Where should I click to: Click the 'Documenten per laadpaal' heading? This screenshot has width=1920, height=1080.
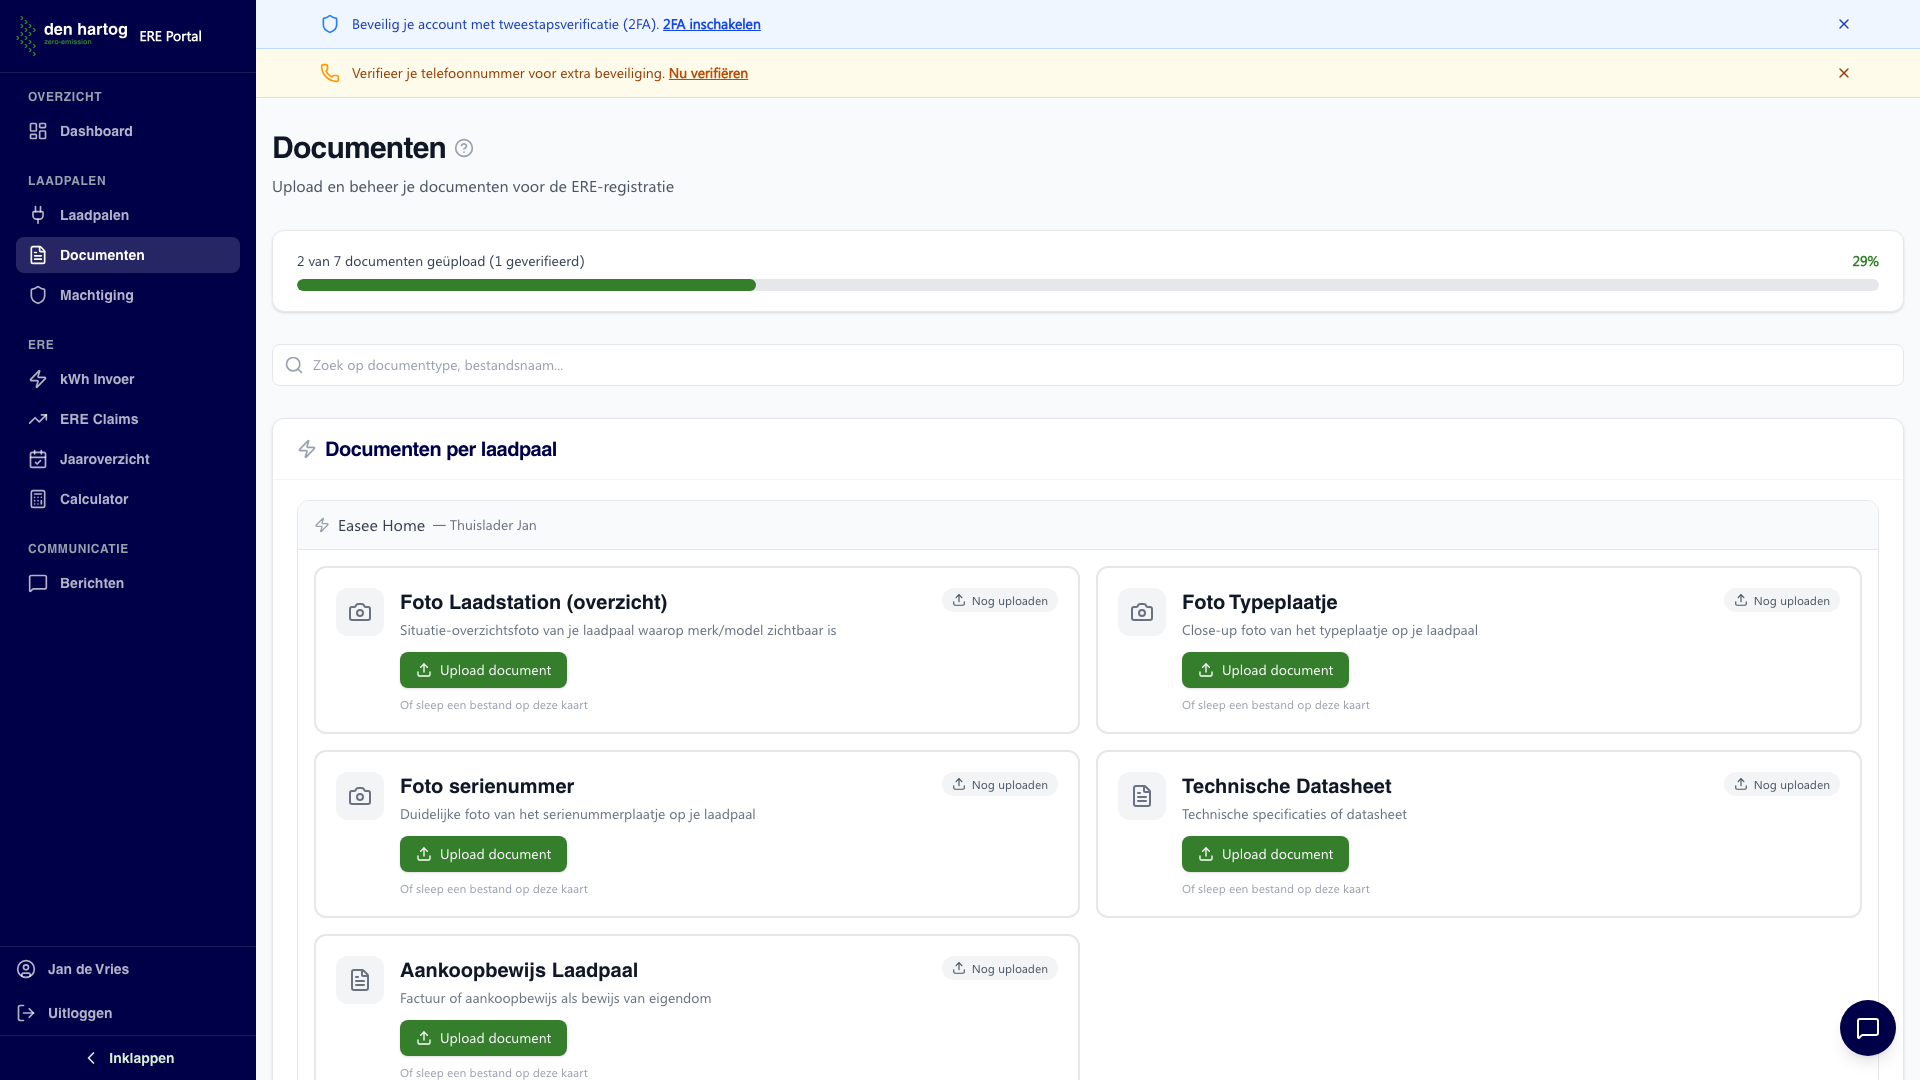point(441,450)
